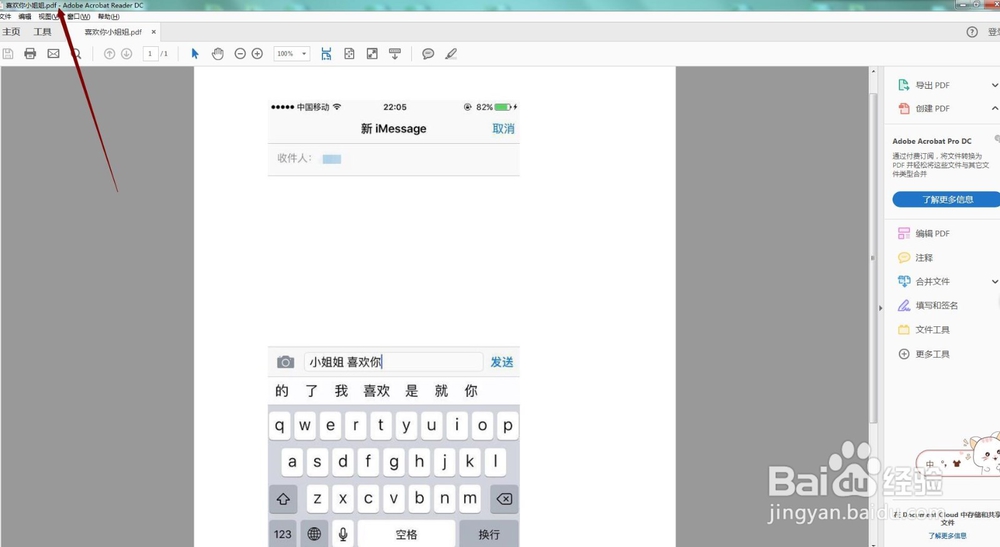
Task: Click the 注释 speech bubble icon
Action: pos(904,258)
